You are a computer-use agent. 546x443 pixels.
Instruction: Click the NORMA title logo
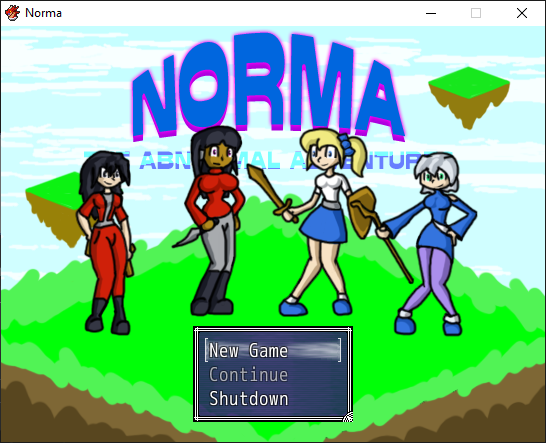pyautogui.click(x=268, y=87)
